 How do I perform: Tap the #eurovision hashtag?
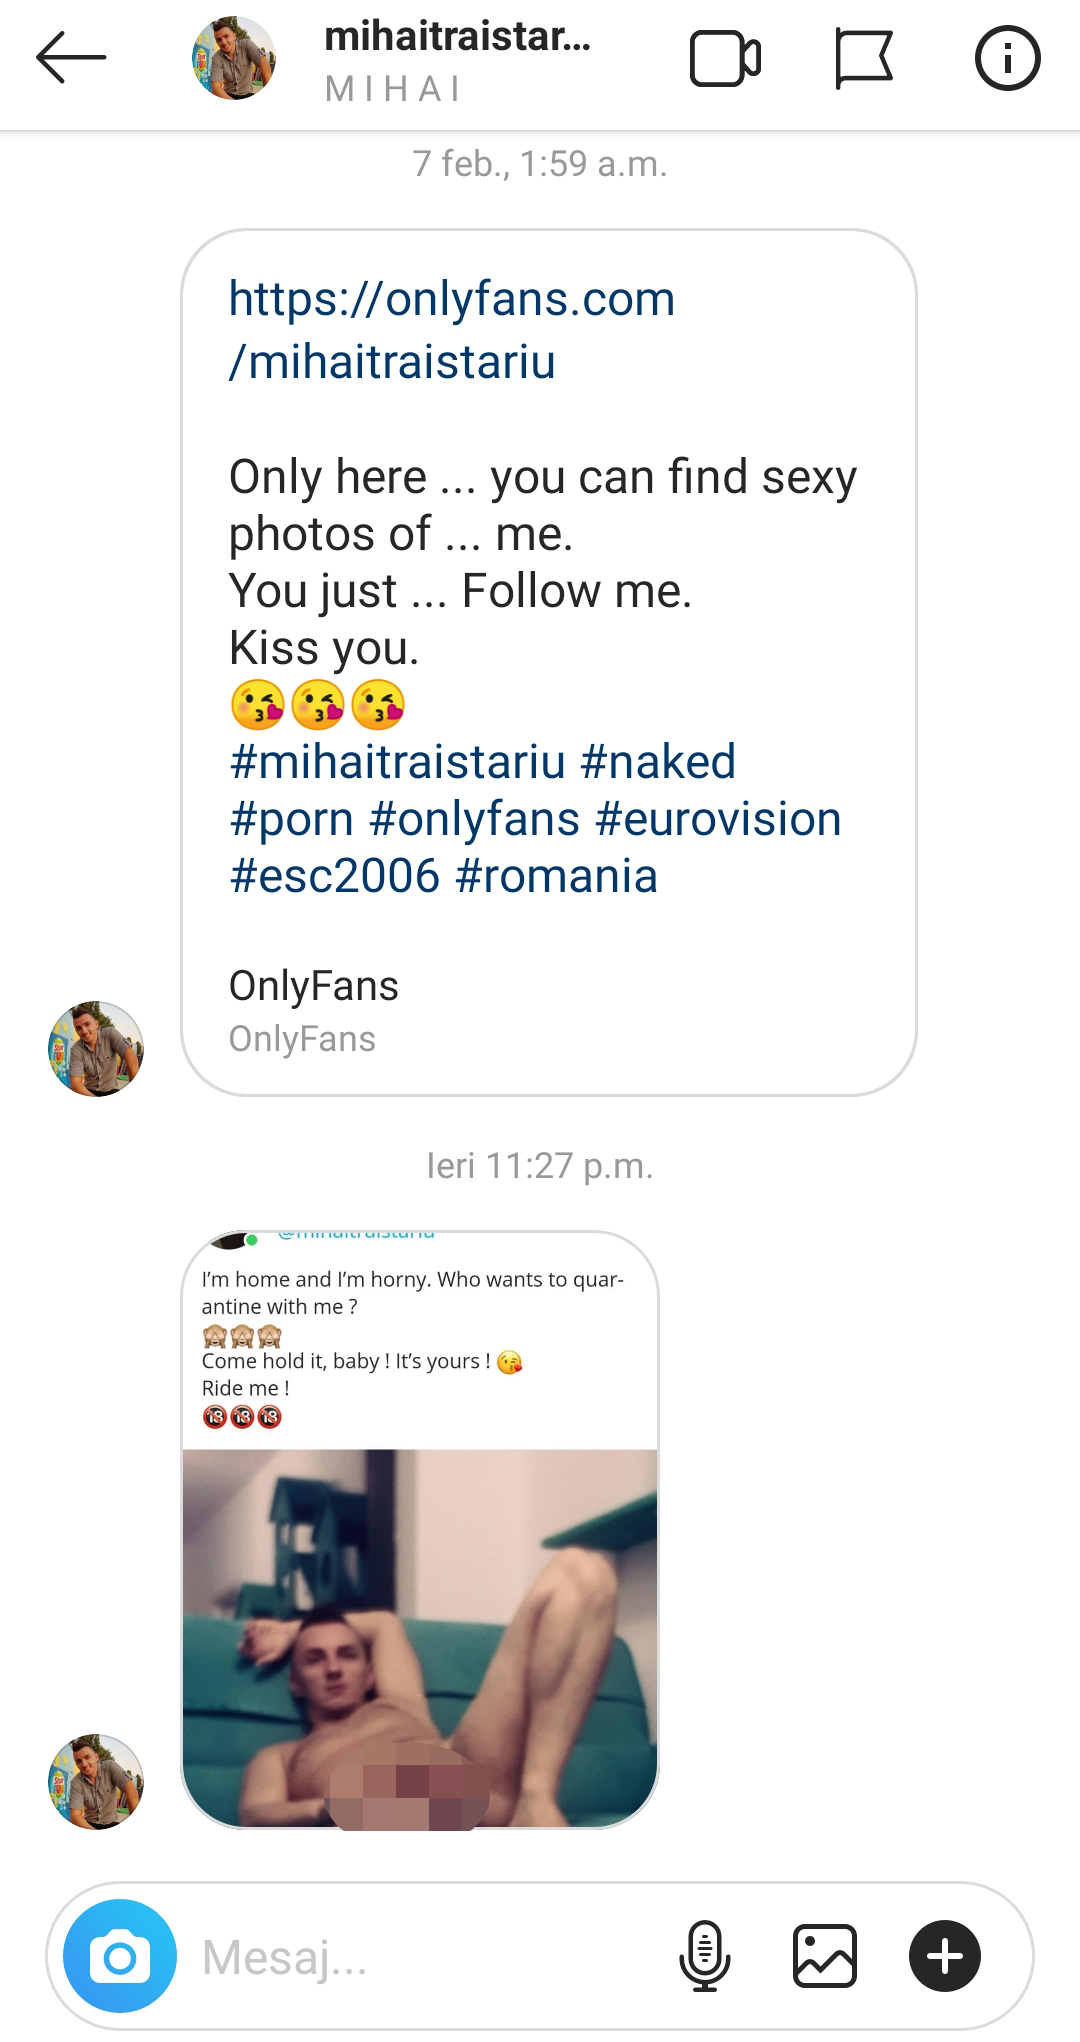718,819
